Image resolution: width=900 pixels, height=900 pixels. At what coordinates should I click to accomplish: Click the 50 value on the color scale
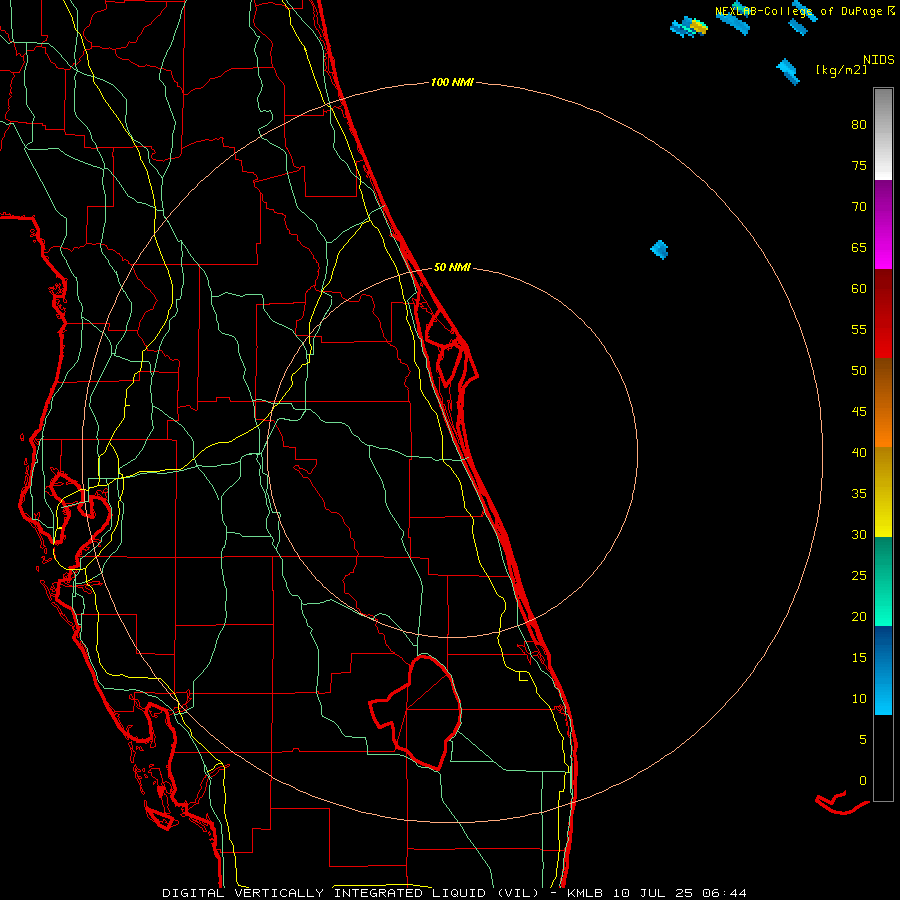pos(859,371)
